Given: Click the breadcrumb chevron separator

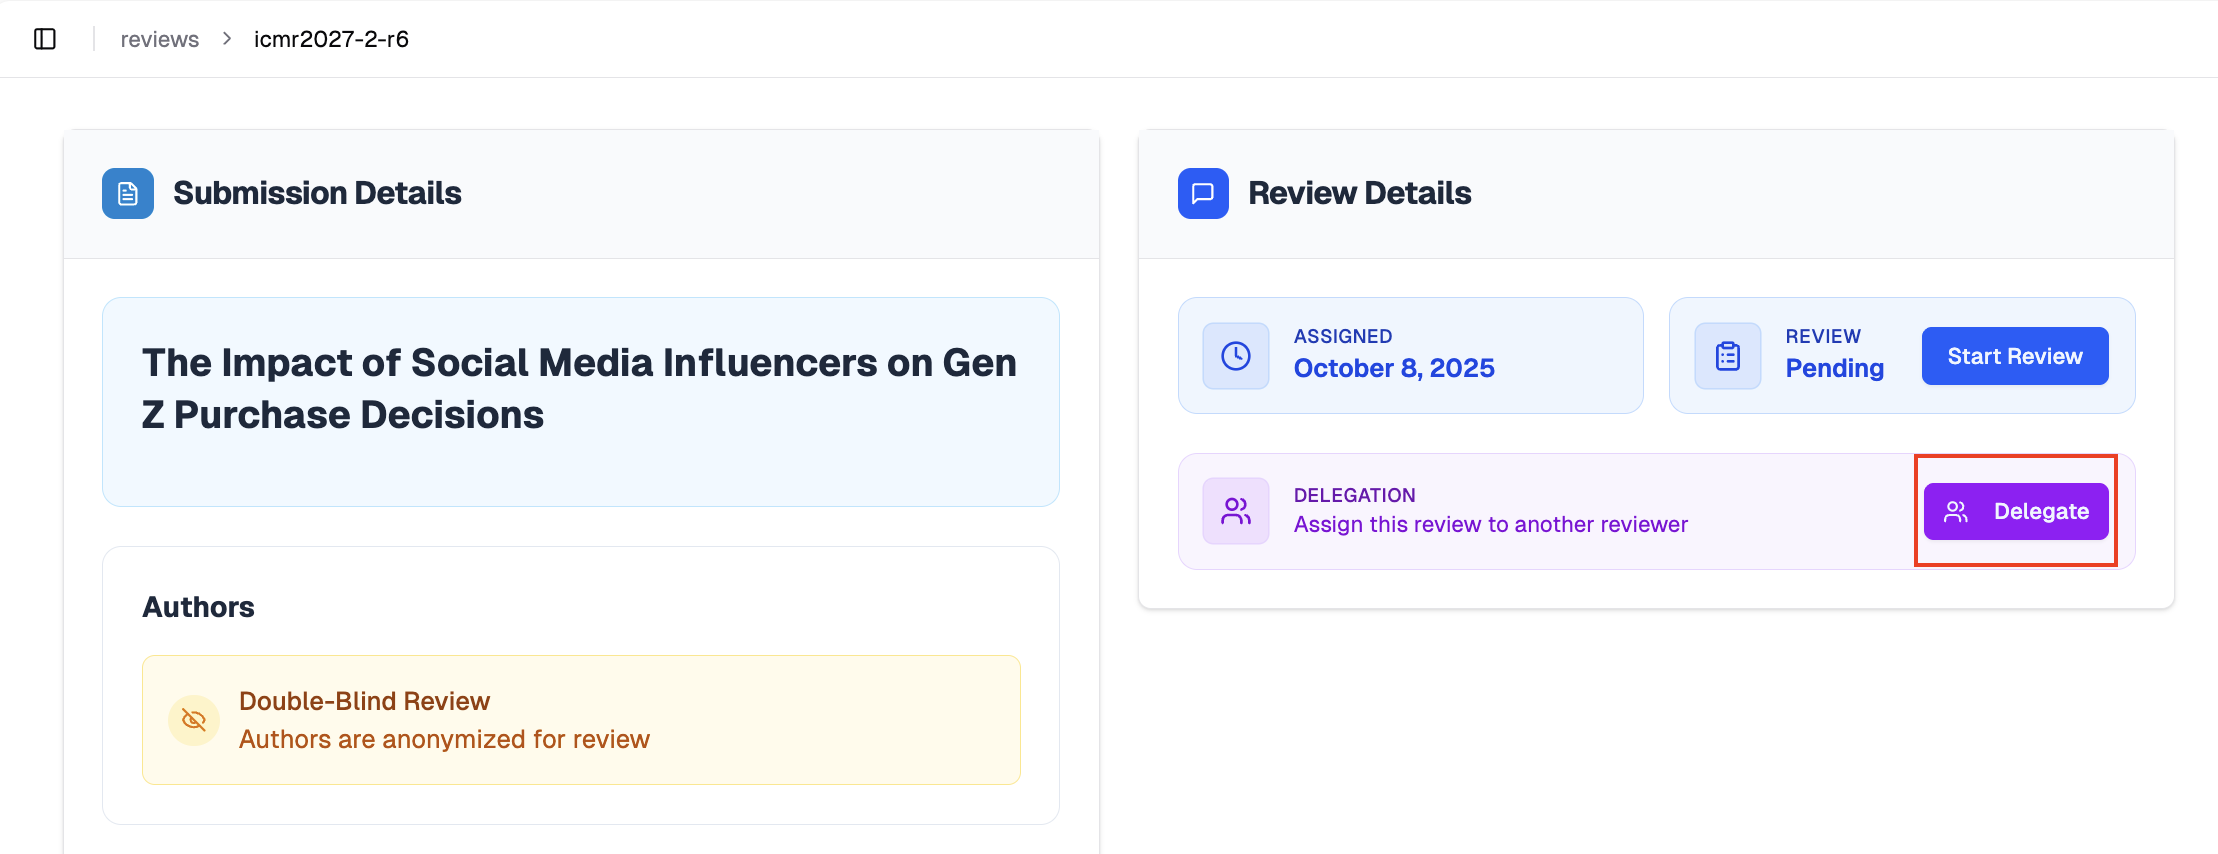Looking at the screenshot, I should (227, 39).
